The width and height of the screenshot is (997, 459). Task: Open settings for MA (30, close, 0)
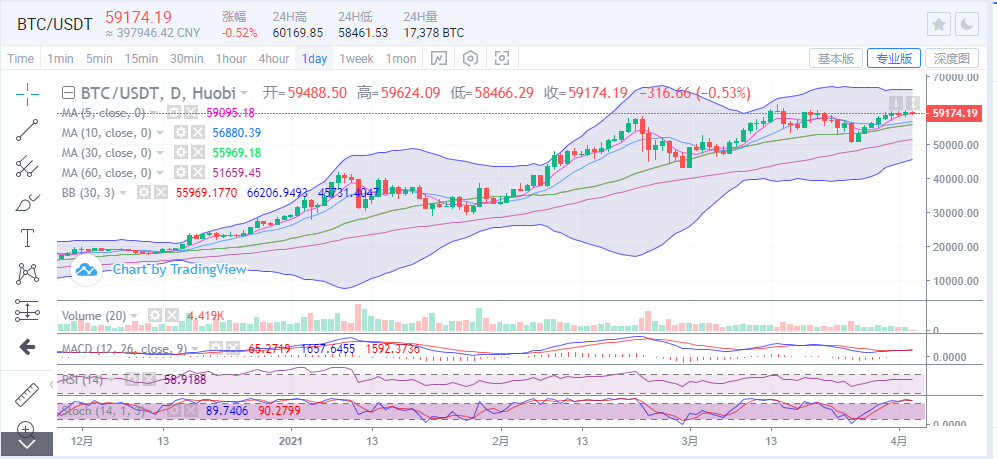[181, 153]
